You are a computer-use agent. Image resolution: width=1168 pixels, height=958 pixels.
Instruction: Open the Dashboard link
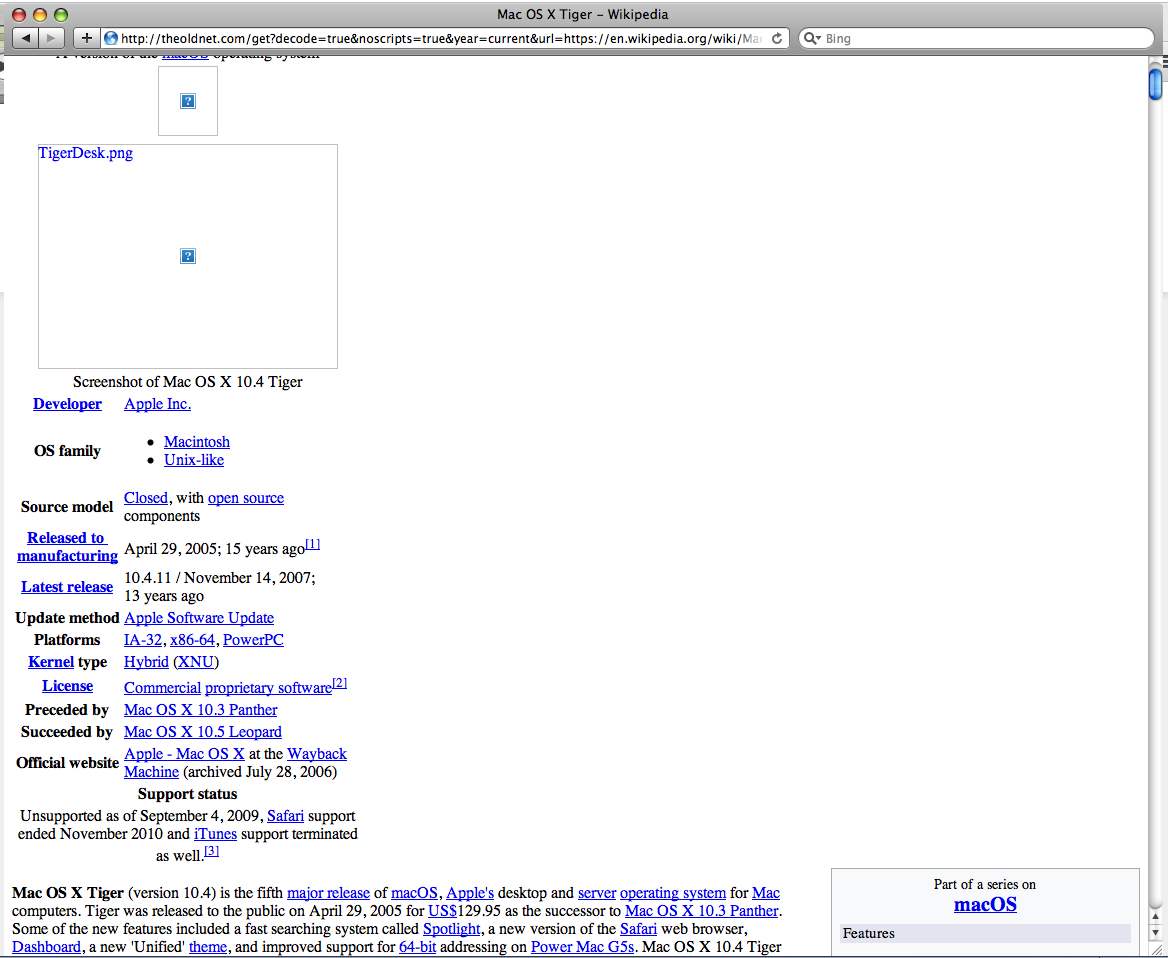(x=46, y=947)
